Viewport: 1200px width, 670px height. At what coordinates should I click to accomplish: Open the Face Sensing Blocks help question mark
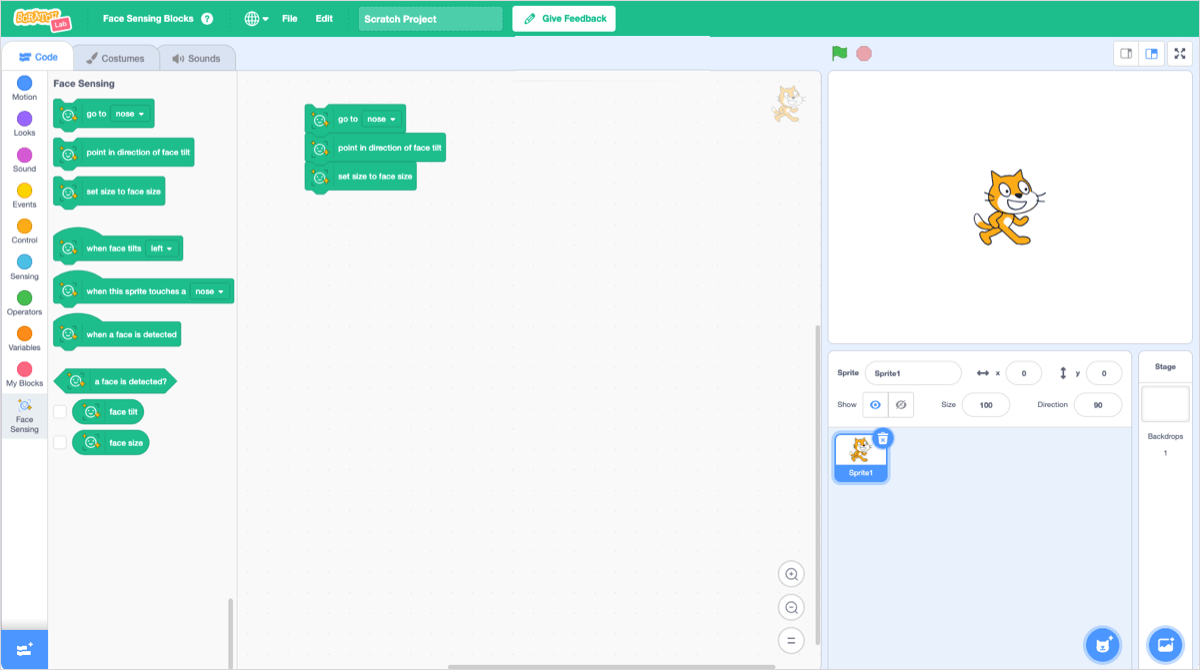tap(207, 19)
